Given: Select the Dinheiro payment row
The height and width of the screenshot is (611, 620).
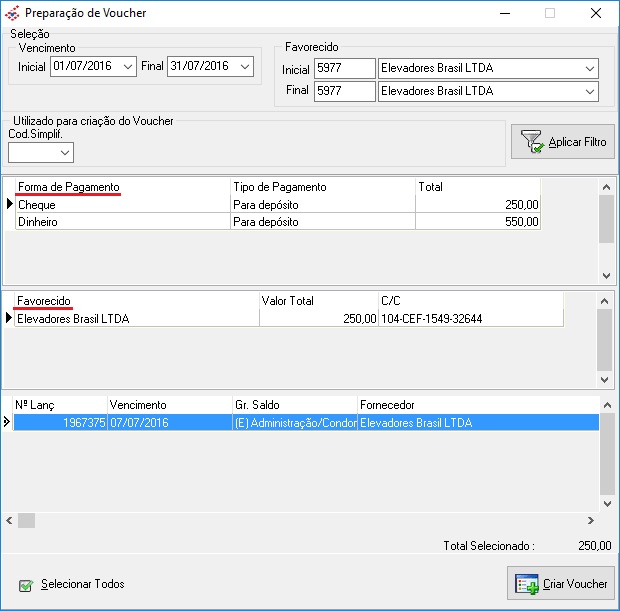Looking at the screenshot, I should [x=120, y=222].
